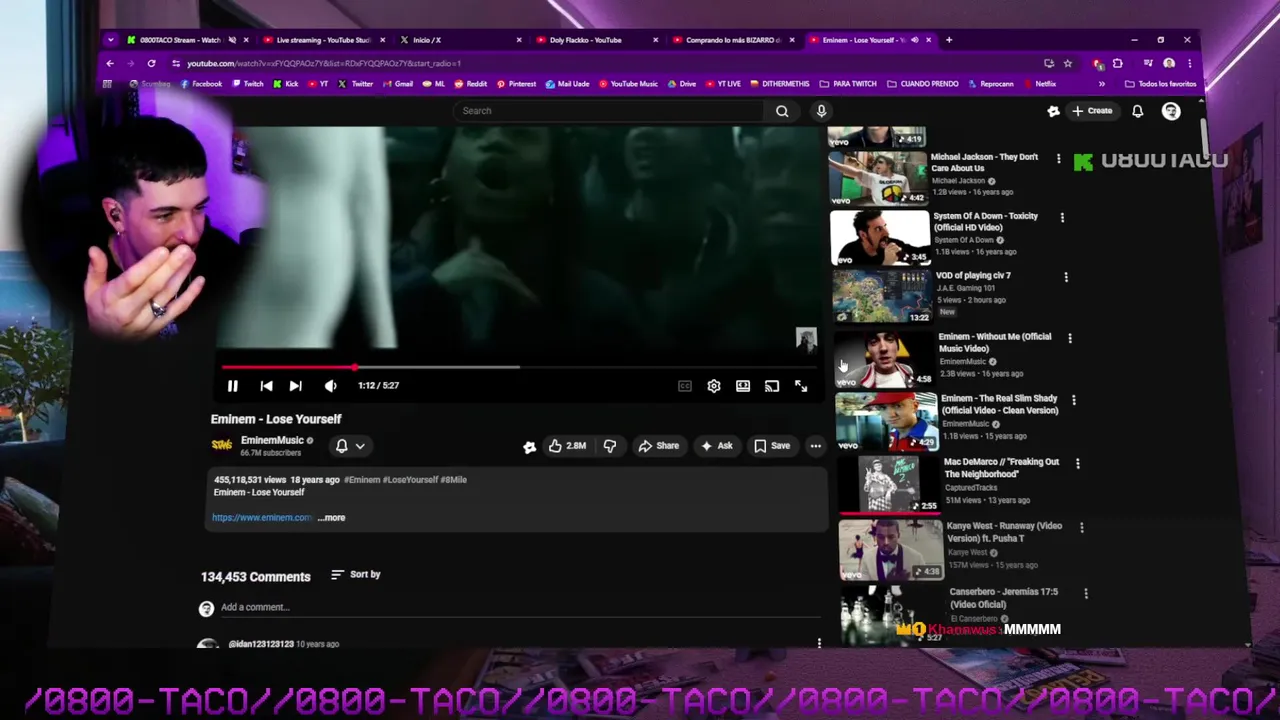
Task: Open the www.eminem.com link in description
Action: pyautogui.click(x=262, y=518)
